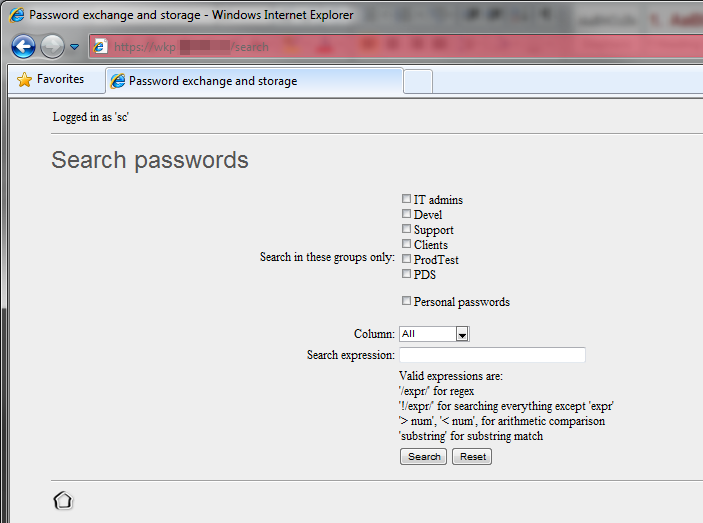703x523 pixels.
Task: Open a new blank tab
Action: tap(418, 82)
